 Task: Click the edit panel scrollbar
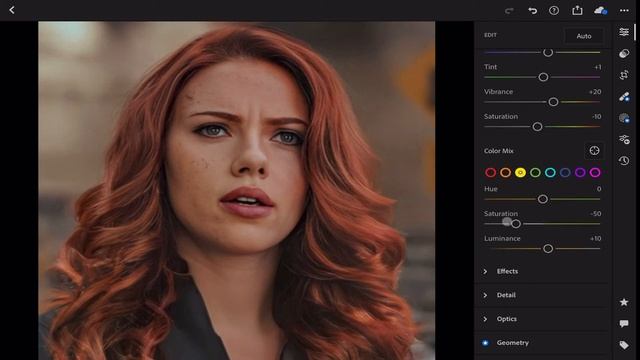[635, 32]
